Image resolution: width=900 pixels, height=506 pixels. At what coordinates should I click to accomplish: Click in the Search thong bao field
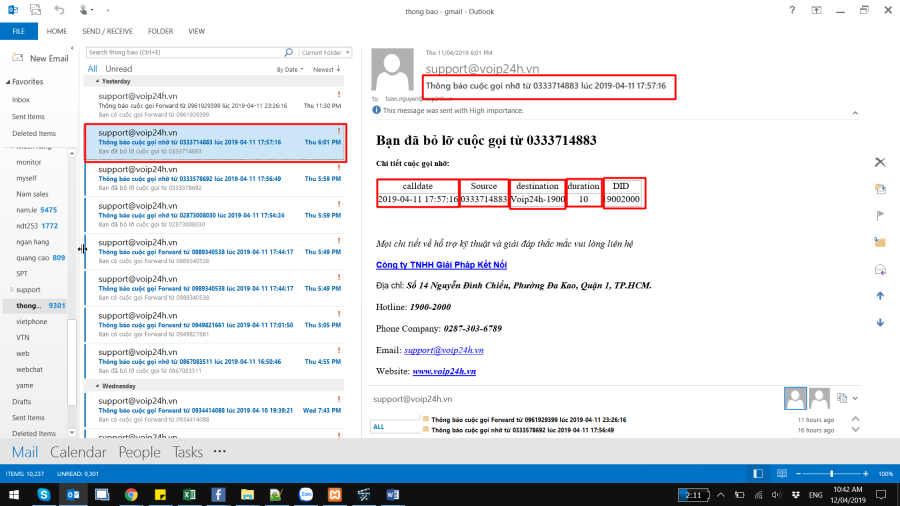[184, 52]
